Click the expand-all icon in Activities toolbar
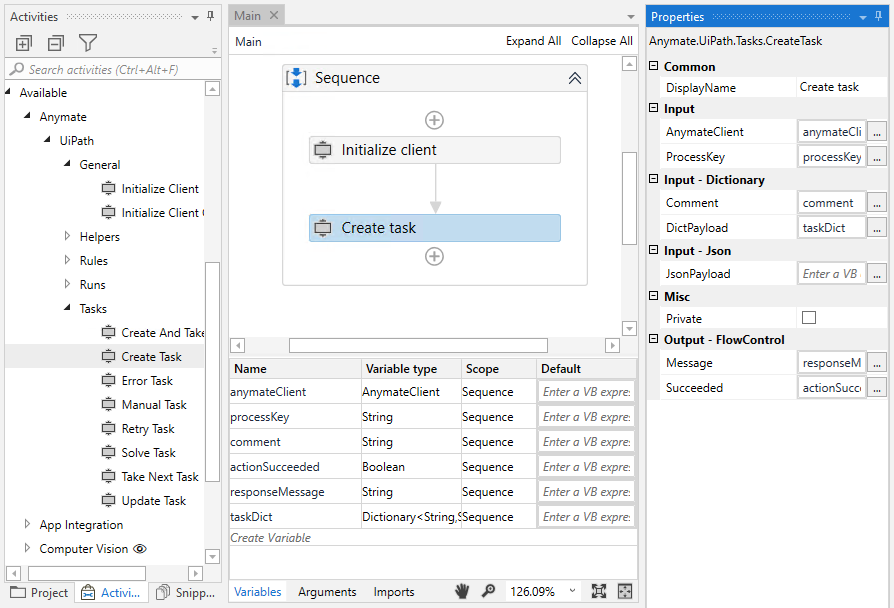The width and height of the screenshot is (894, 608). 23,43
